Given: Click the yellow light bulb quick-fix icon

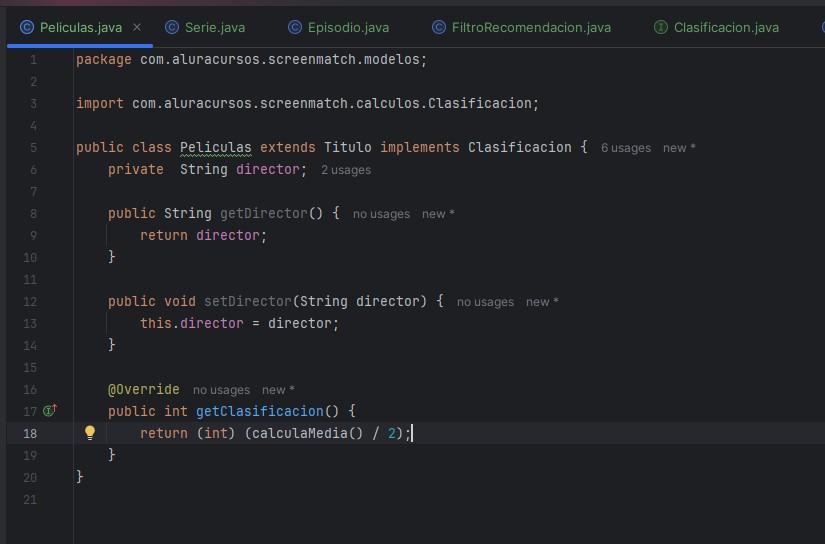Looking at the screenshot, I should click(90, 432).
